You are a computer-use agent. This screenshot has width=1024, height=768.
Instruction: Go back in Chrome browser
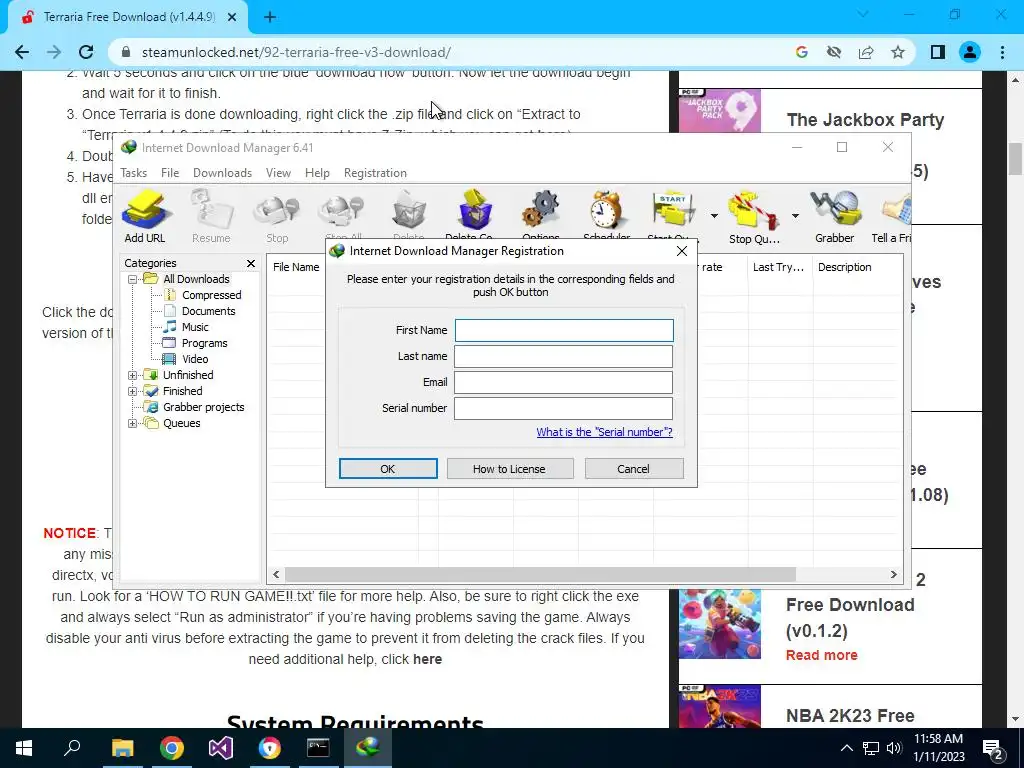tap(22, 52)
